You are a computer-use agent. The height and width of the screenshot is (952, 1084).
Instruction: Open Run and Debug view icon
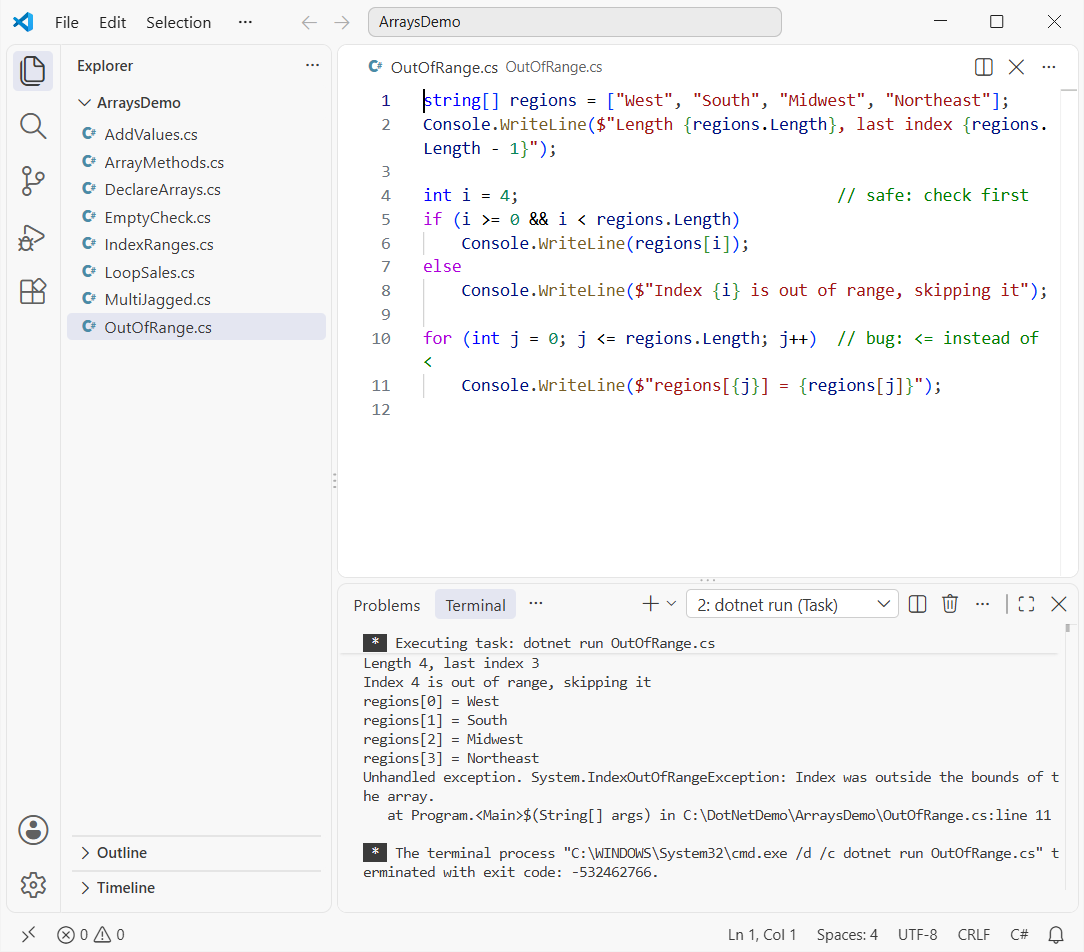(31, 237)
